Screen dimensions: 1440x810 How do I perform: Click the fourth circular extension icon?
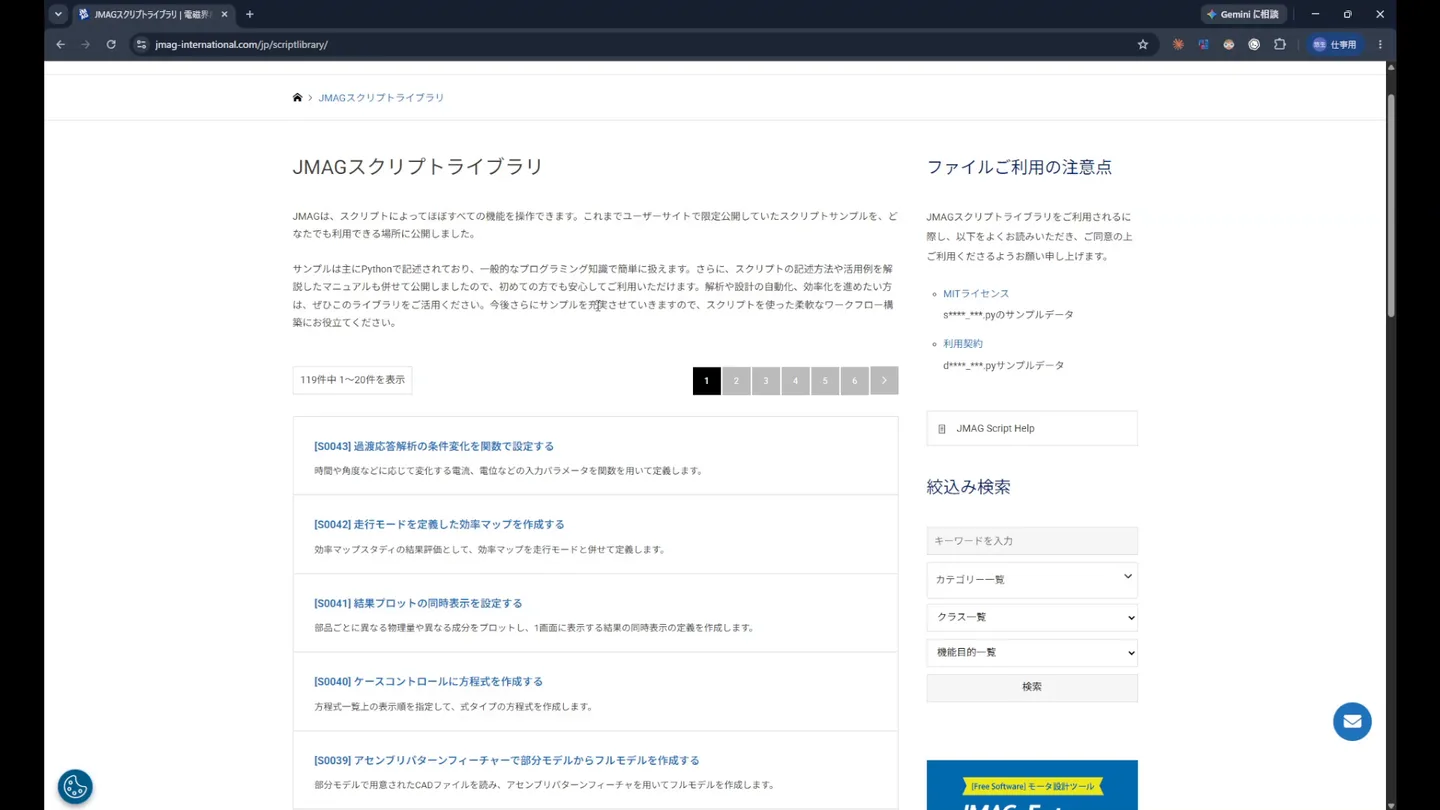coord(1254,45)
